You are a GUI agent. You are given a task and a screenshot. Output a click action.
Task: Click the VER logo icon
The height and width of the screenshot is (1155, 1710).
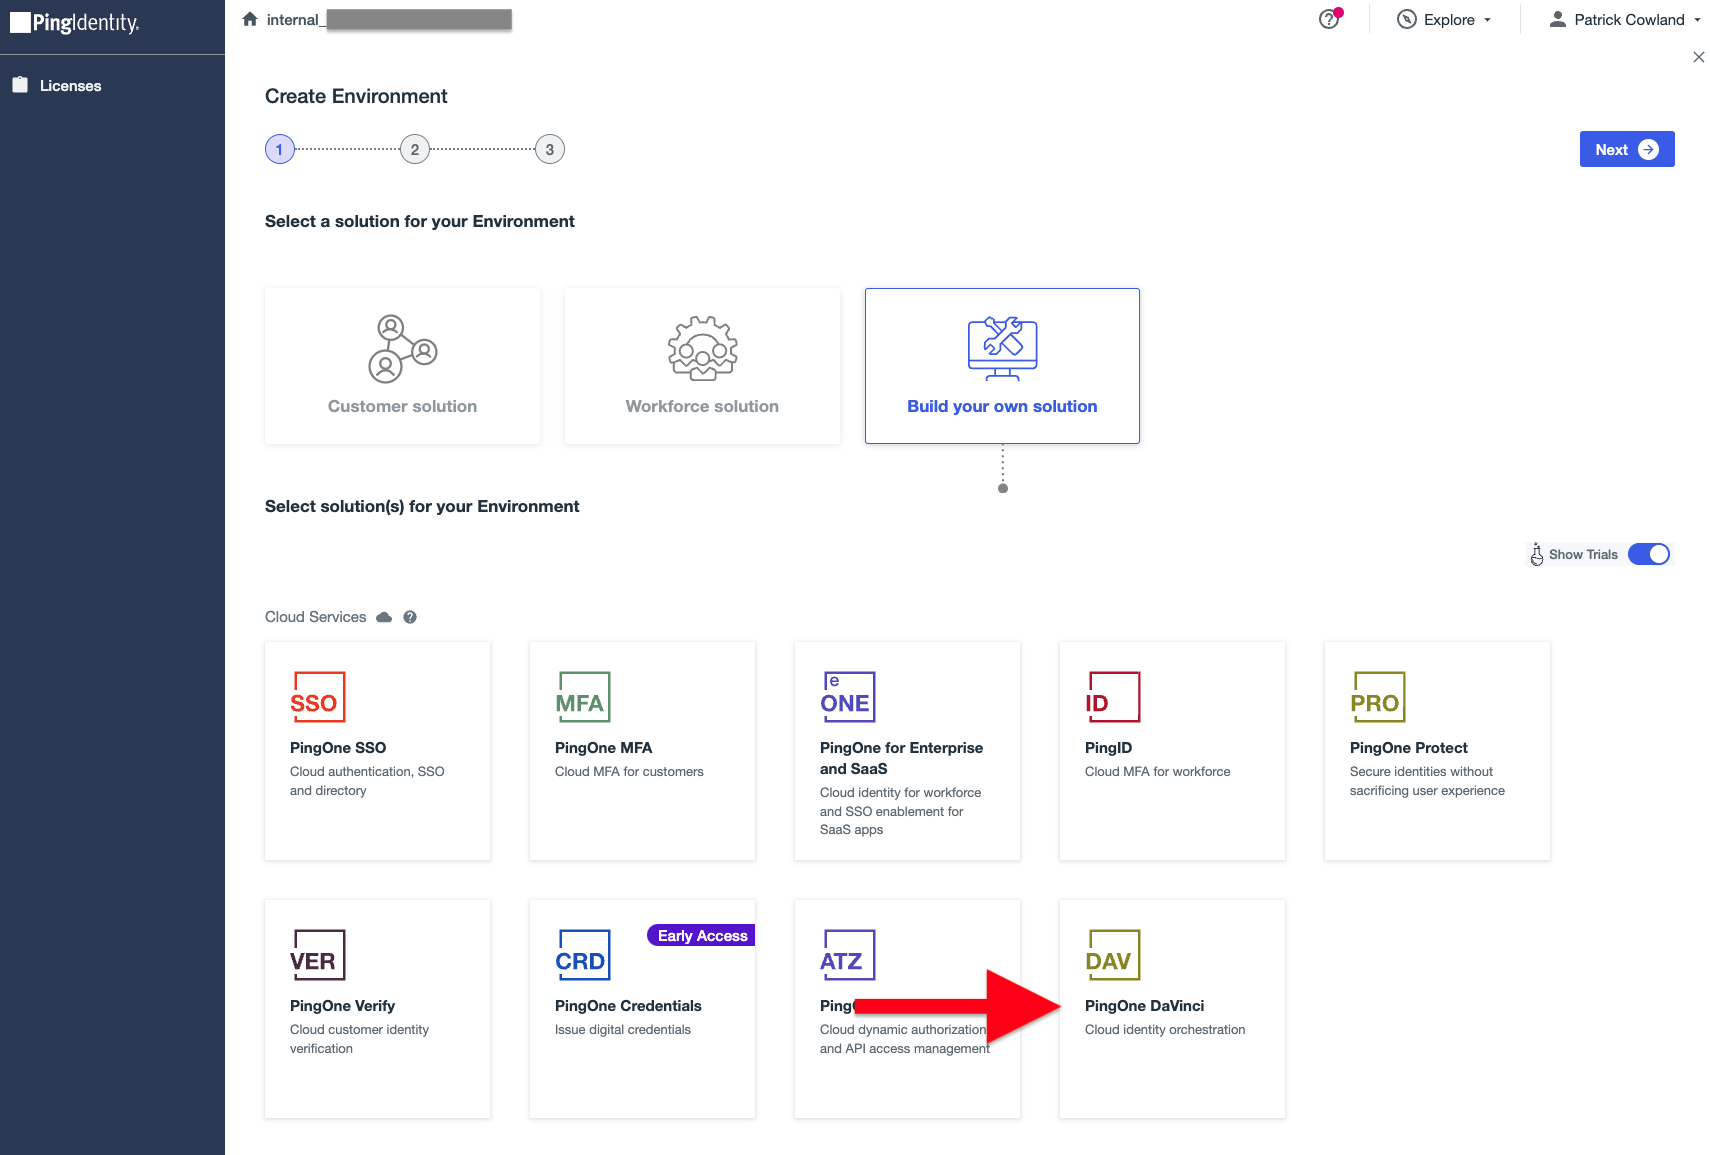pos(318,955)
